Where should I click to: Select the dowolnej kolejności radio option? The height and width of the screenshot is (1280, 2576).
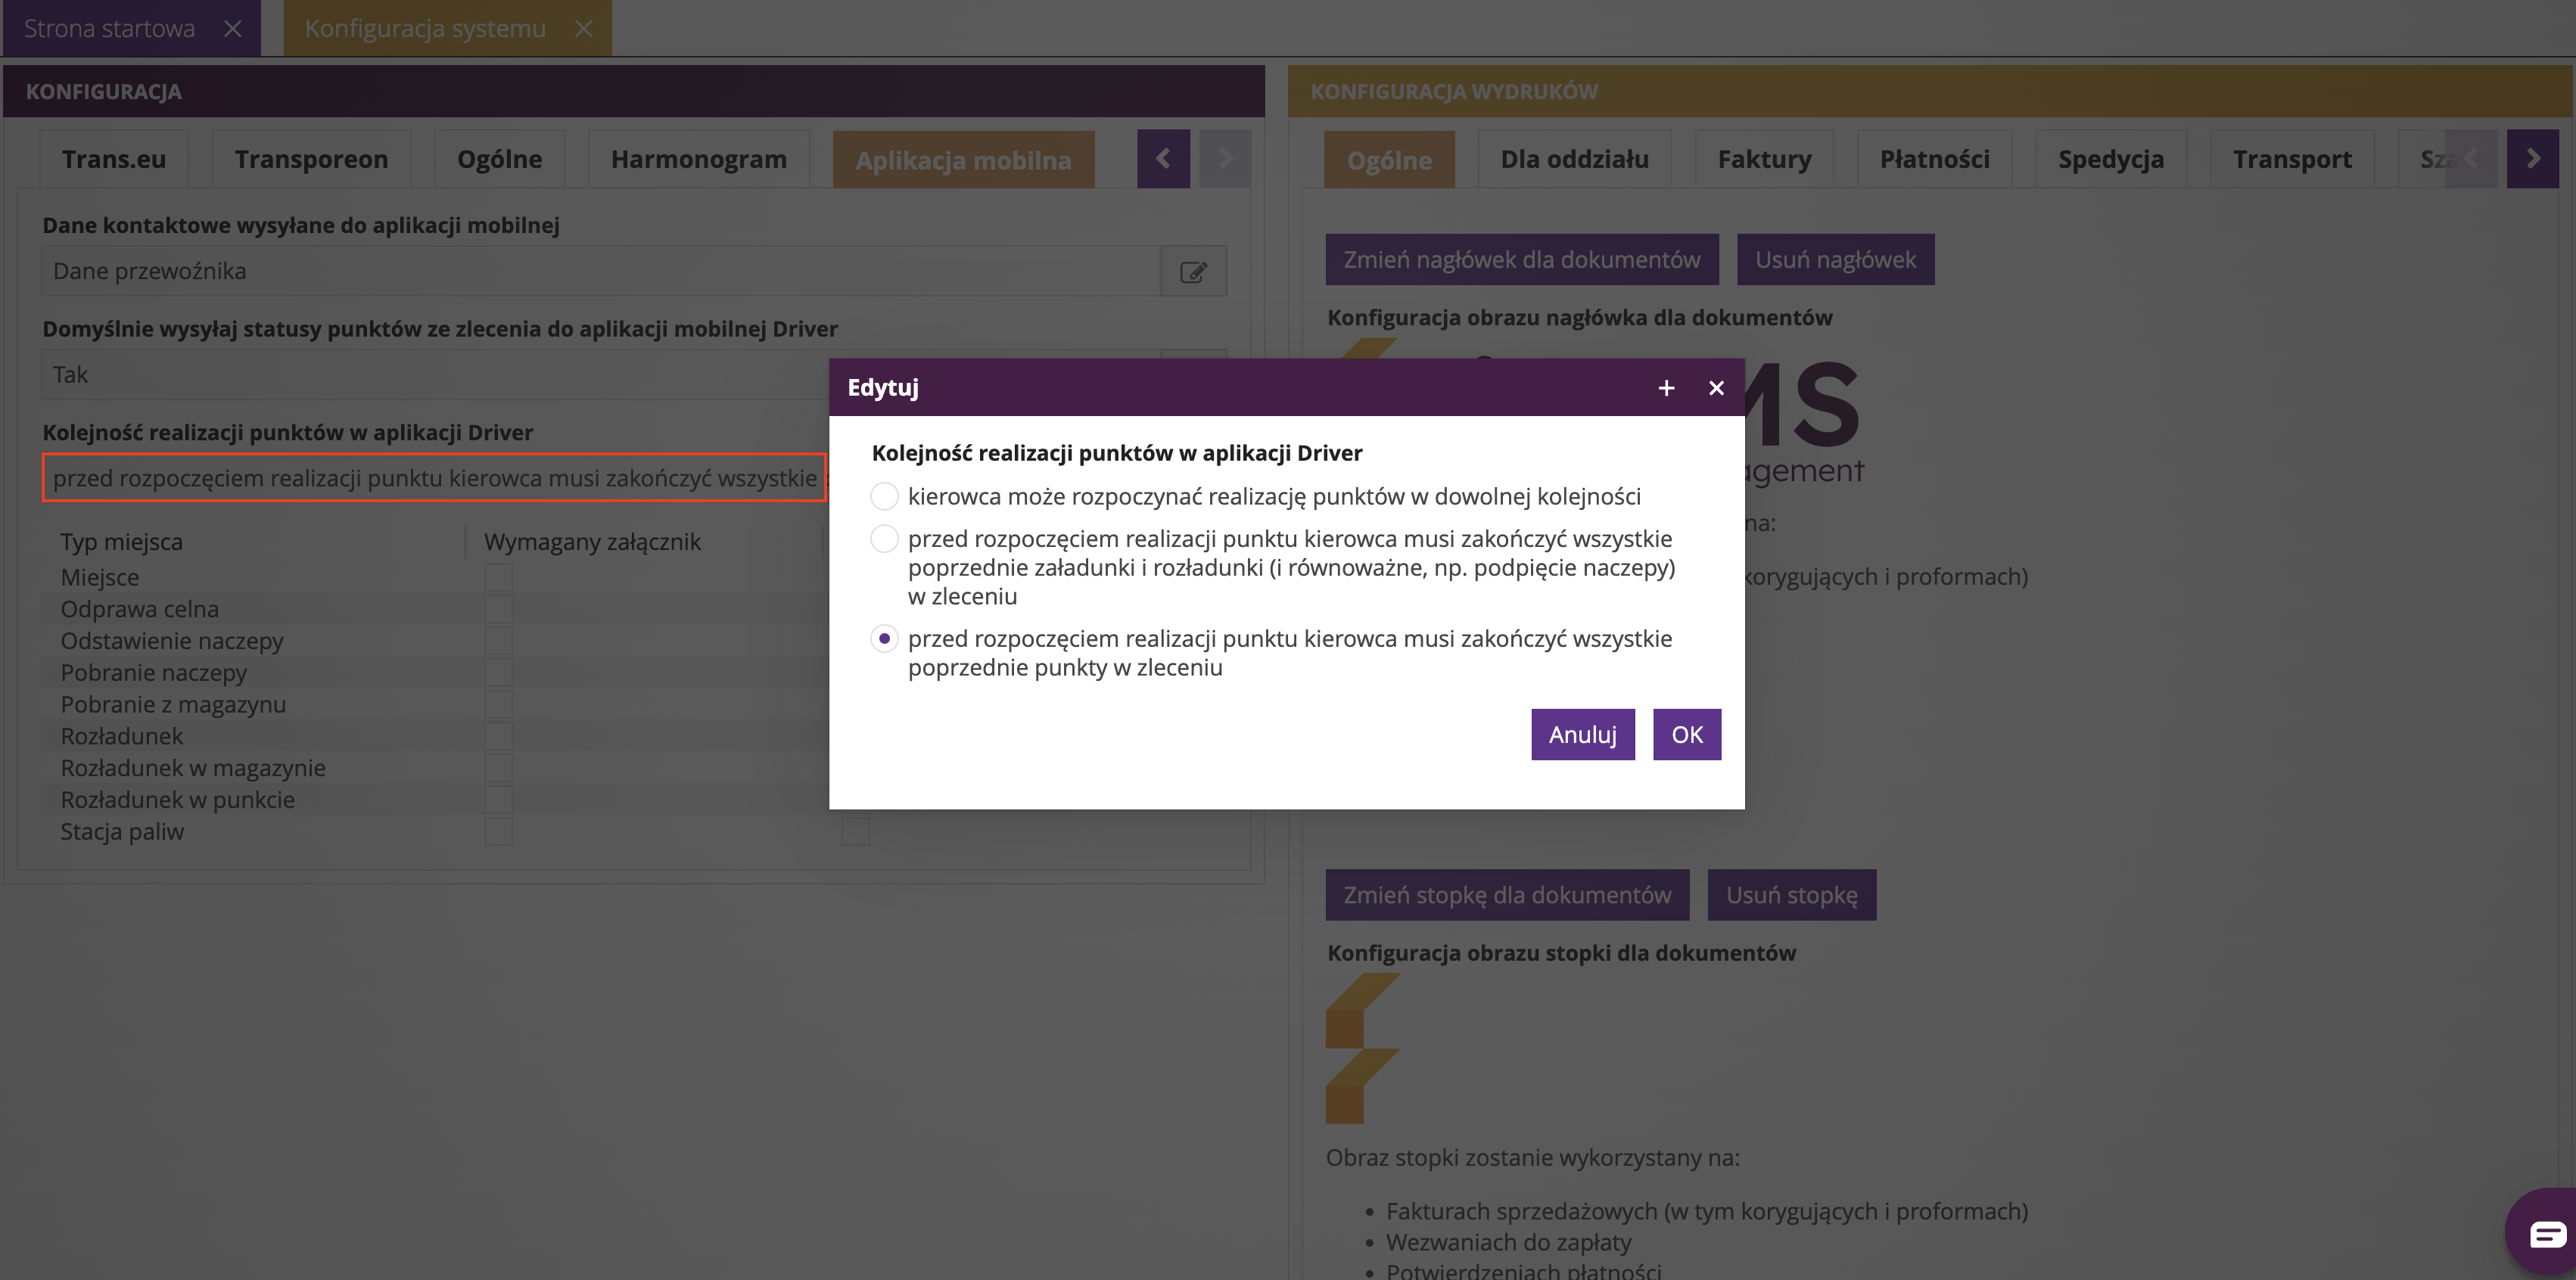(x=884, y=496)
